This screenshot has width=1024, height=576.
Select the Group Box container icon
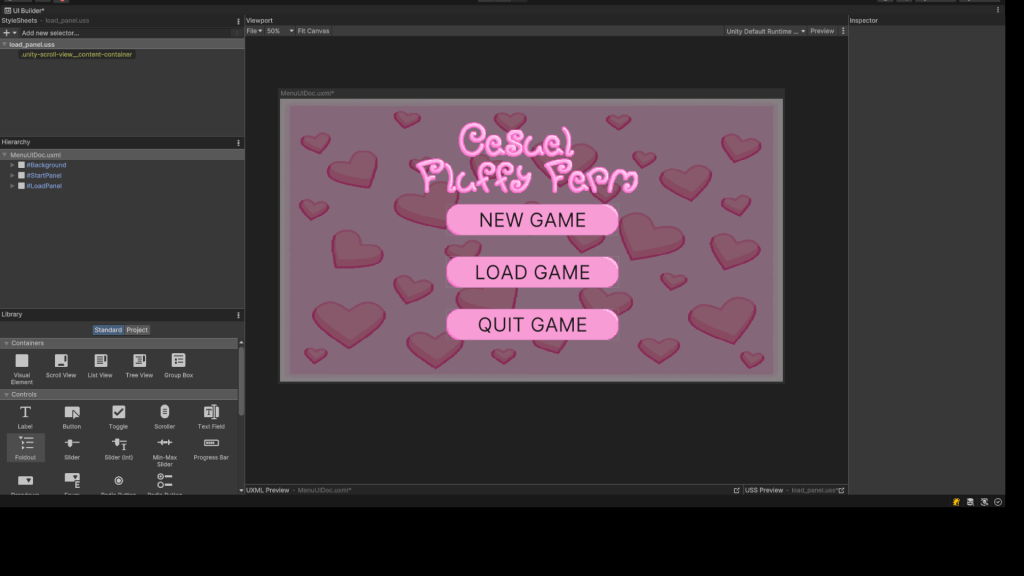coord(178,365)
